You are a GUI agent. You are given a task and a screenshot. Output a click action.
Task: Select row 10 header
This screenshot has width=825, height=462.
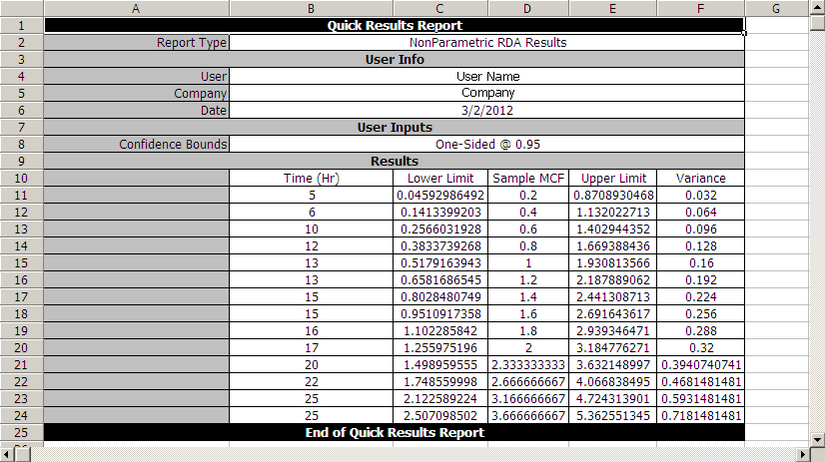[22, 178]
